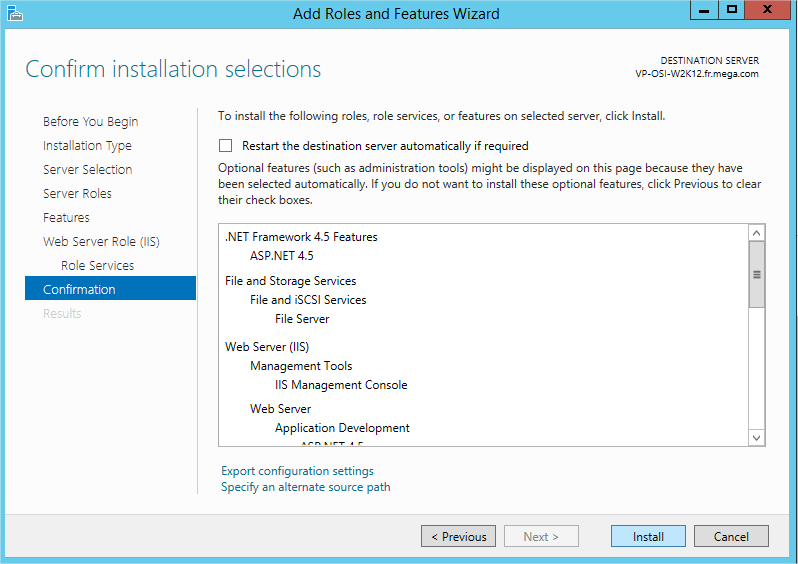Click Export configuration settings link
The height and width of the screenshot is (564, 798).
297,471
